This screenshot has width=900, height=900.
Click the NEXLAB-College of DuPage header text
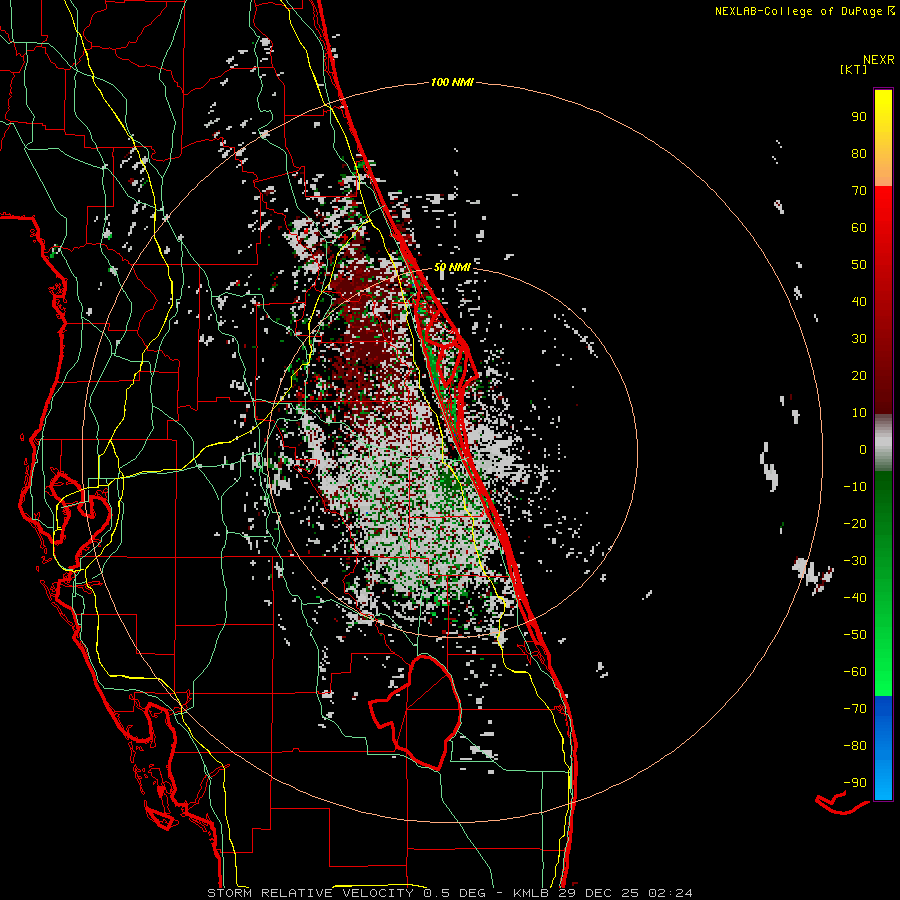point(804,11)
